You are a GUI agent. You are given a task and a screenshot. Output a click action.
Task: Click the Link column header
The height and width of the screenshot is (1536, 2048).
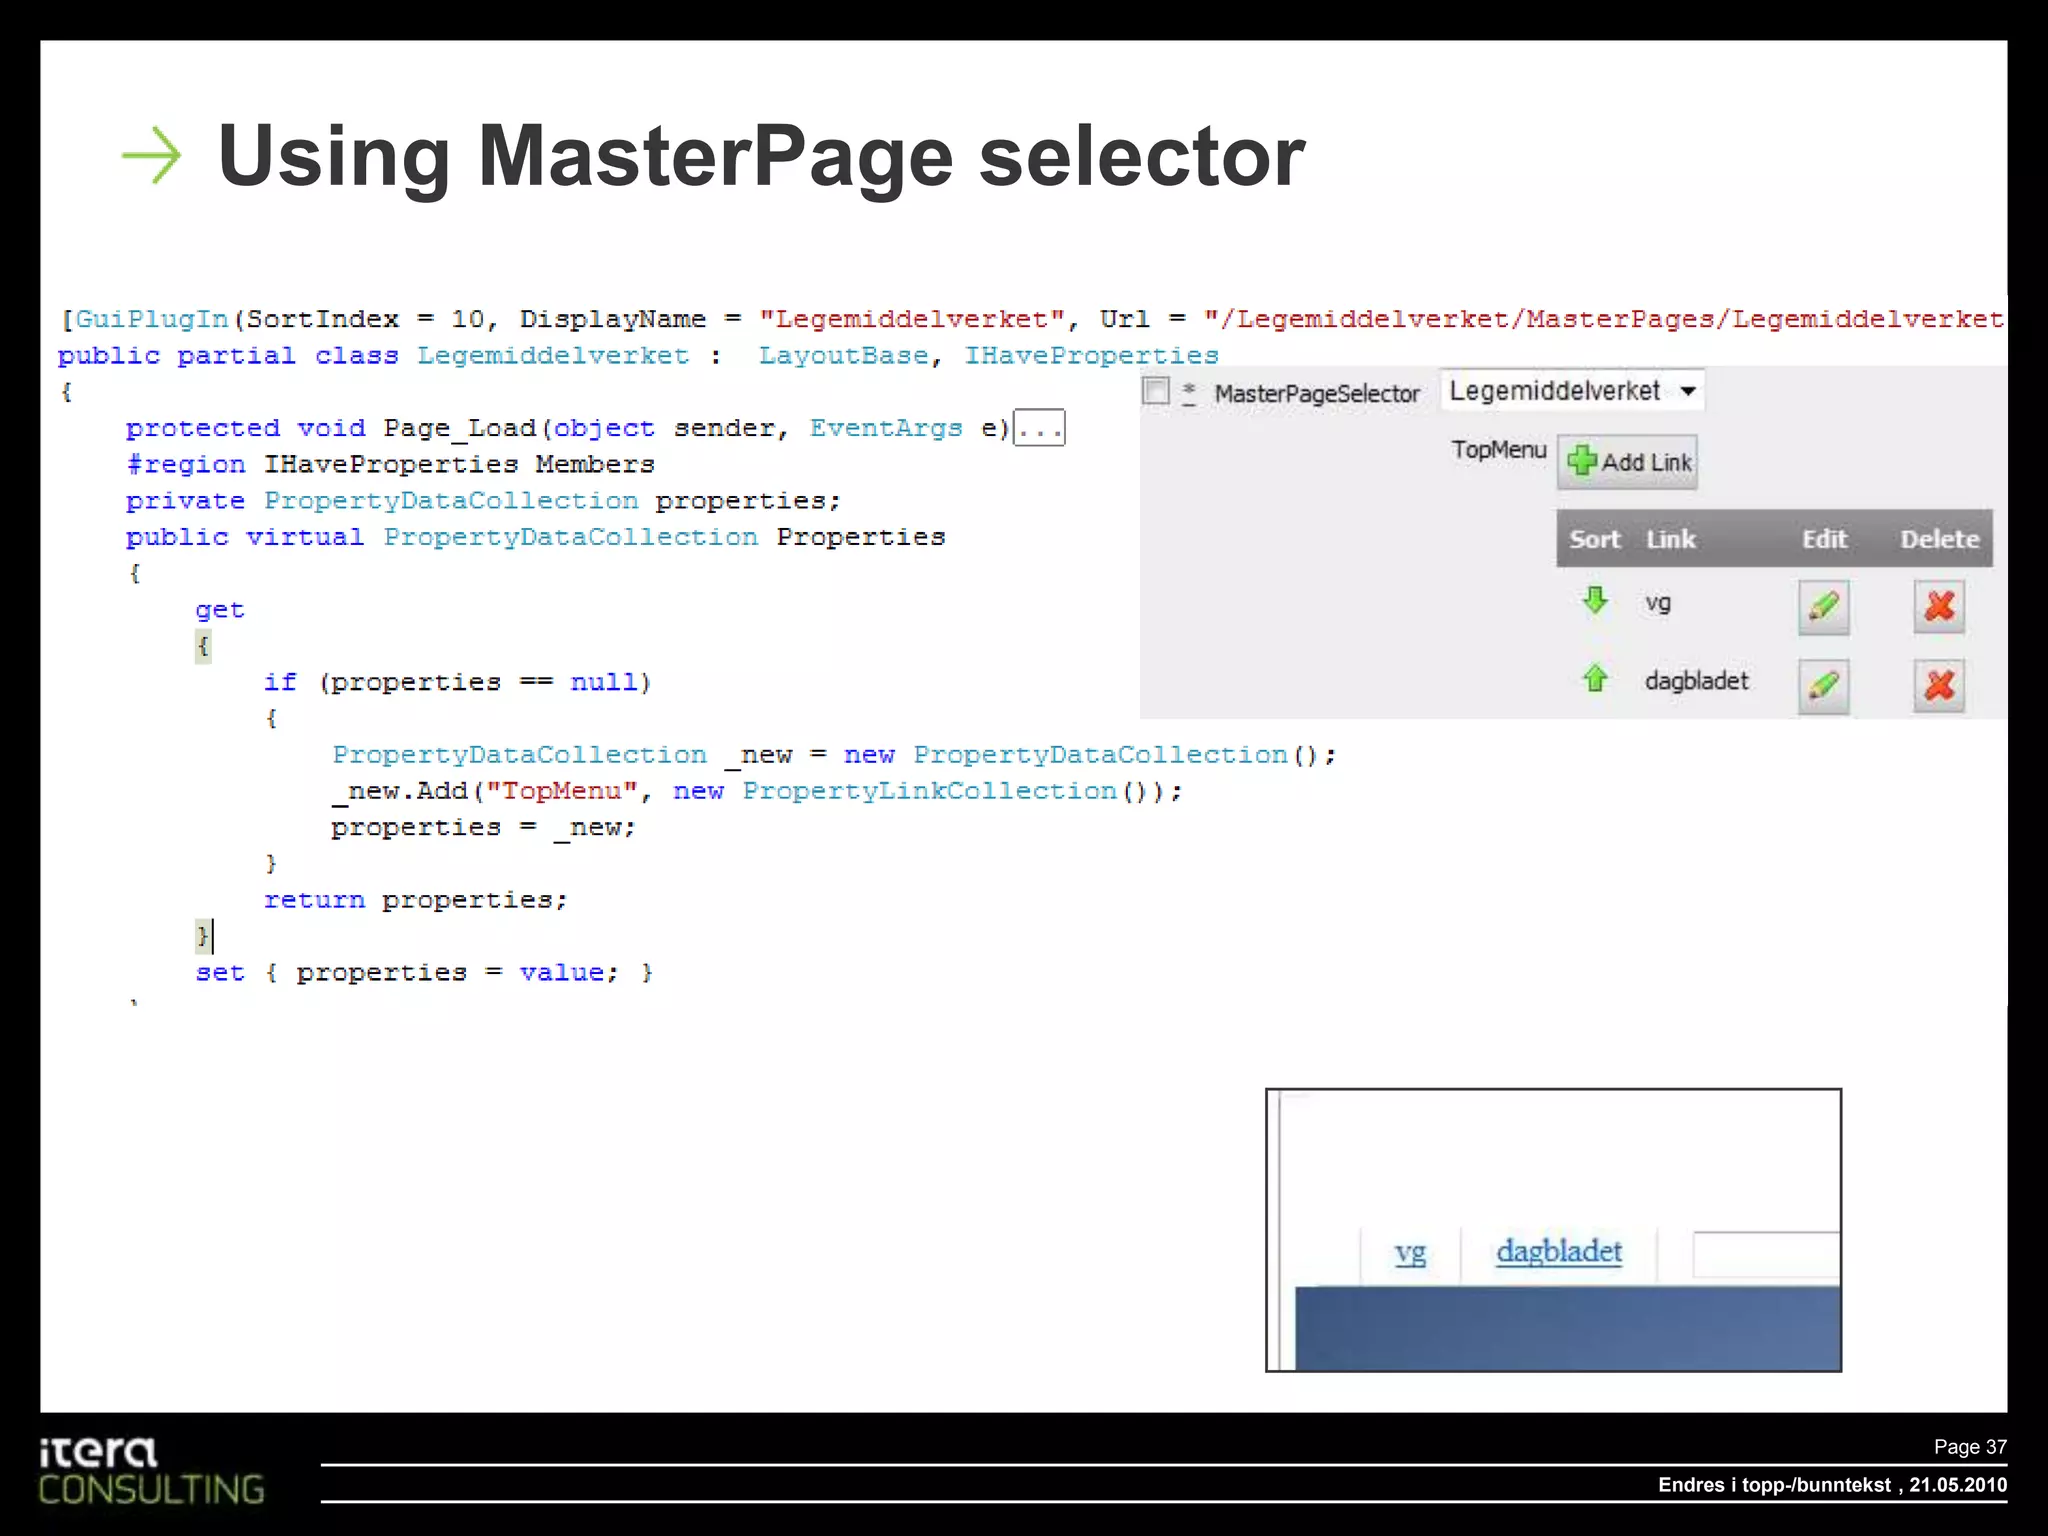pos(1670,540)
